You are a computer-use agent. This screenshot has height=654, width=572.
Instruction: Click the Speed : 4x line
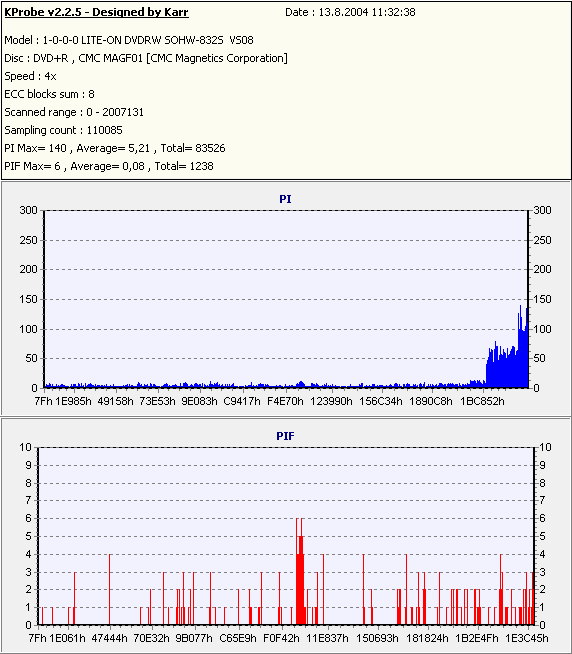click(30, 76)
